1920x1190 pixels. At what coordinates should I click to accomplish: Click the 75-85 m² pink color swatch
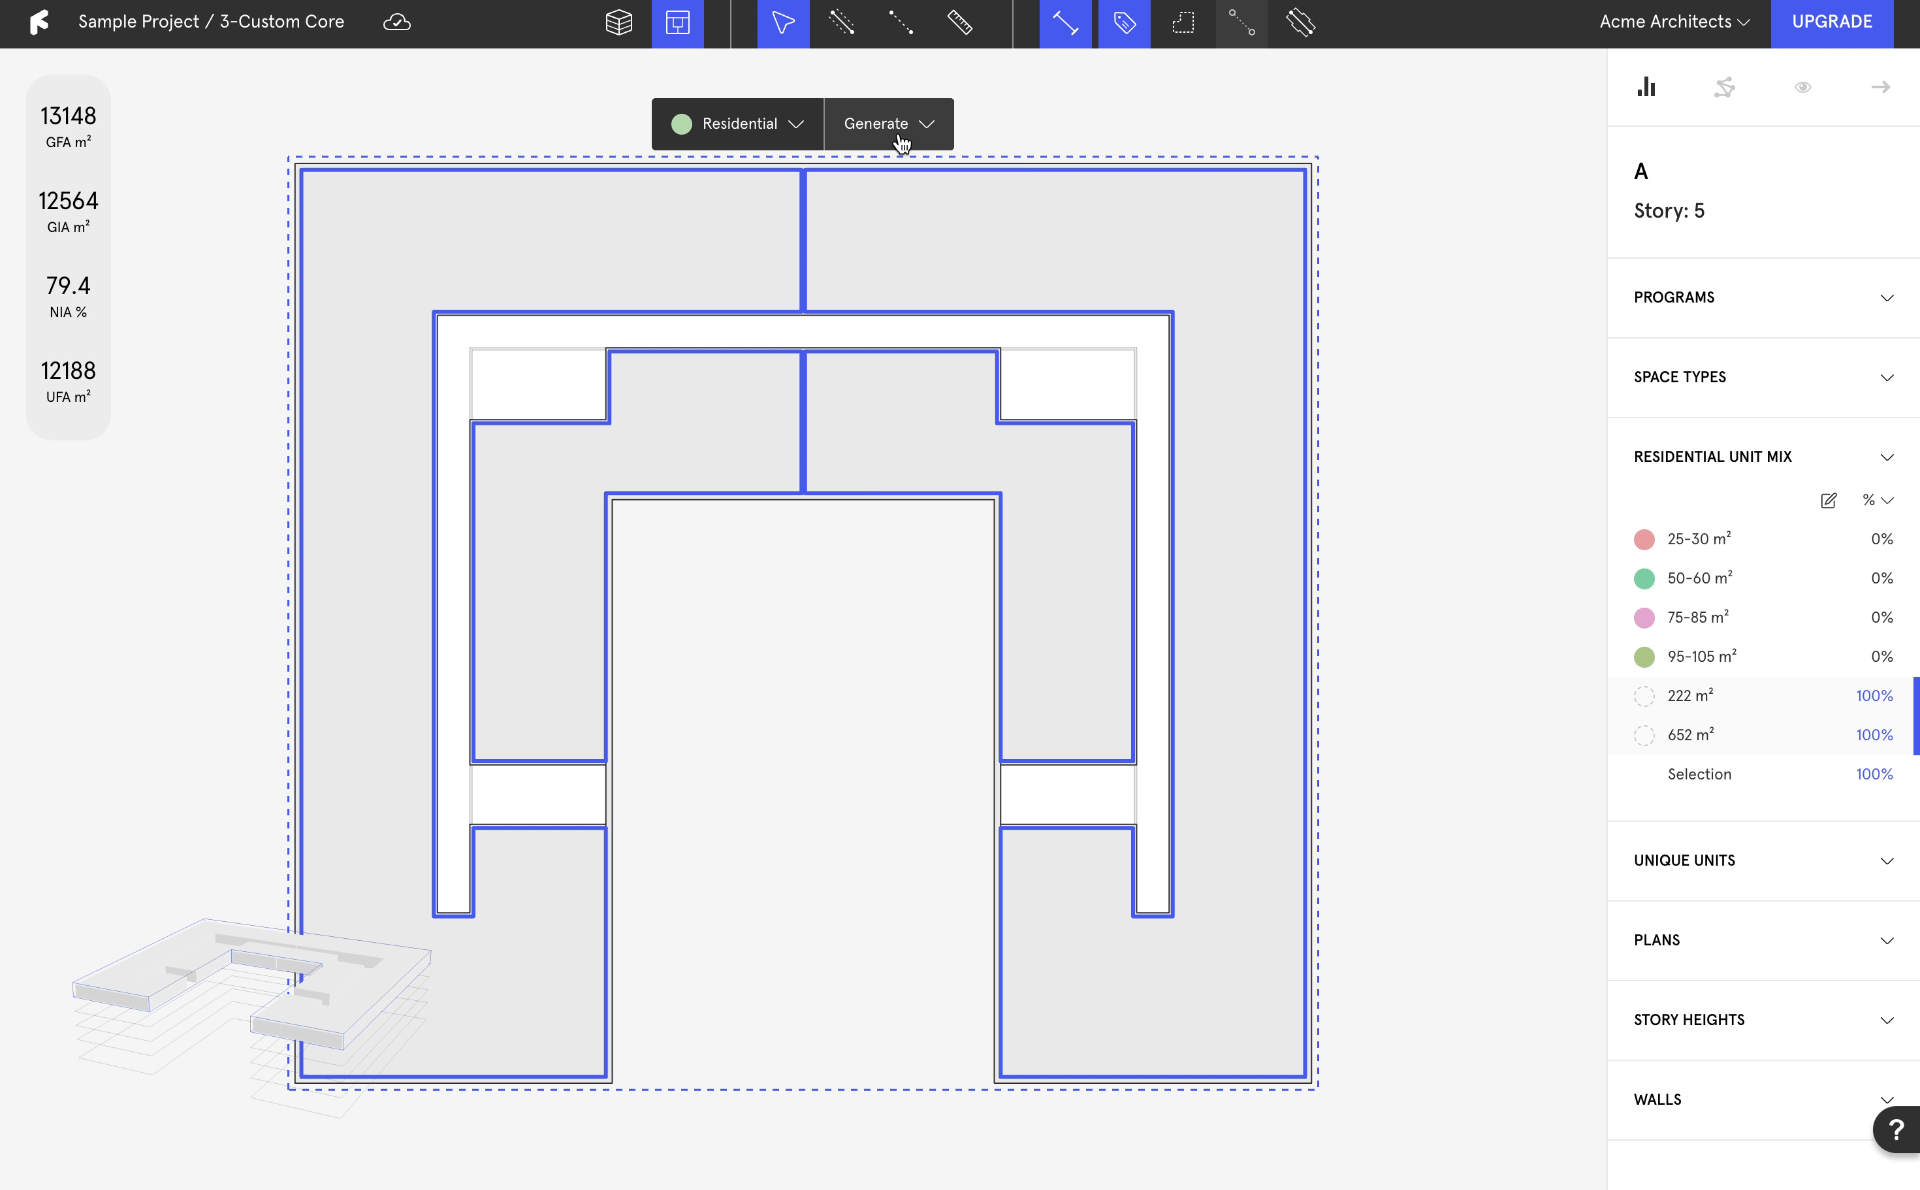1644,618
